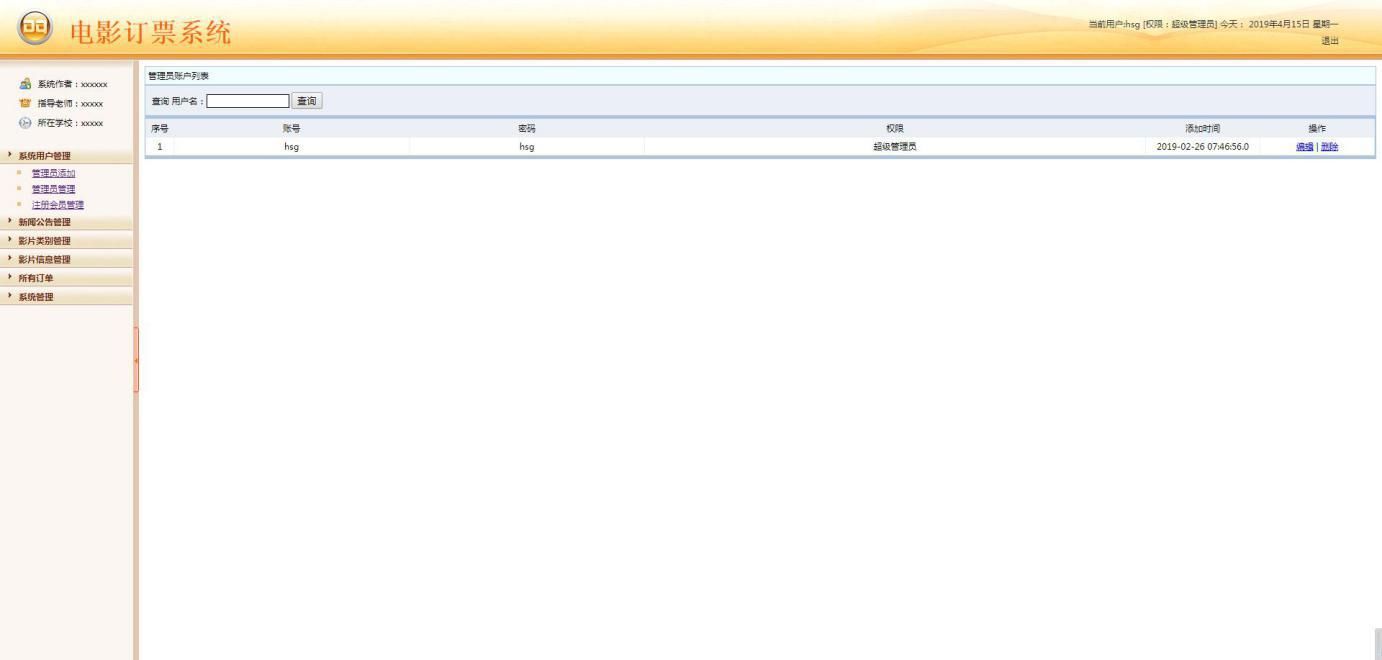Open the 注册会员管理 link
Screen dimensions: 1382x660
58,205
